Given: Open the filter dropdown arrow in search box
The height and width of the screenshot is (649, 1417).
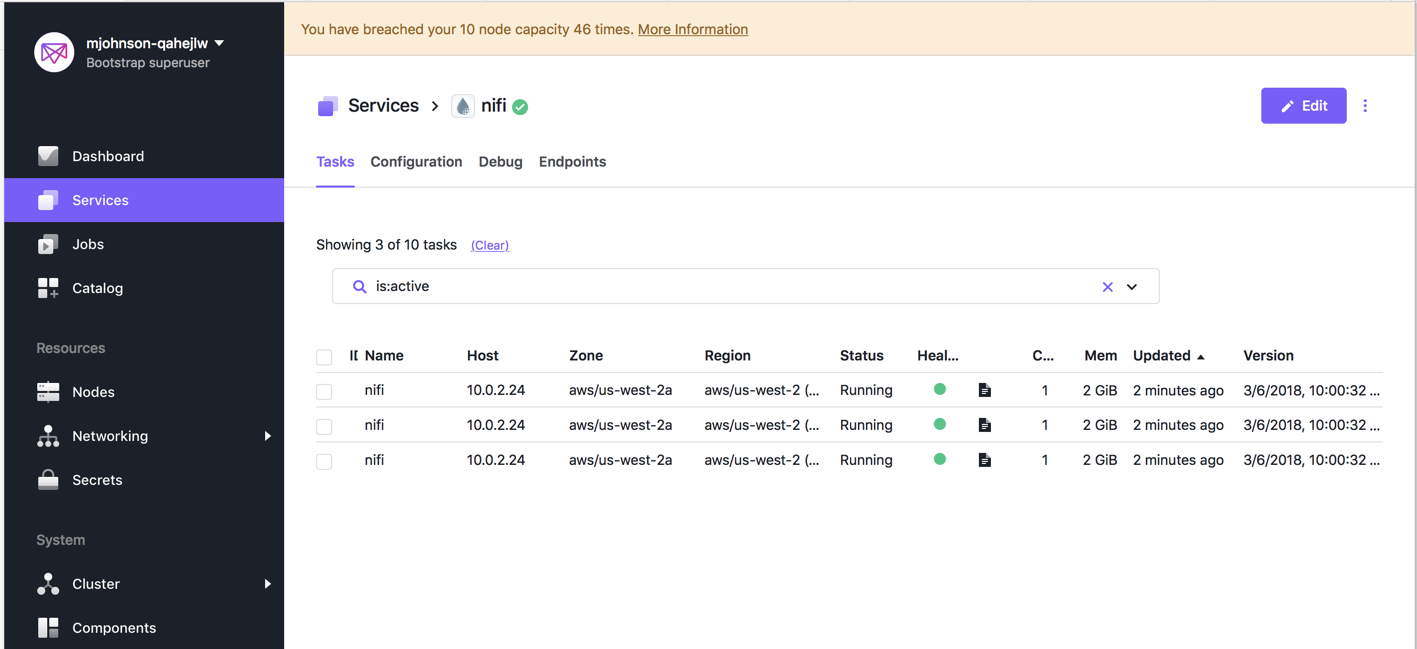Looking at the screenshot, I should coord(1132,287).
